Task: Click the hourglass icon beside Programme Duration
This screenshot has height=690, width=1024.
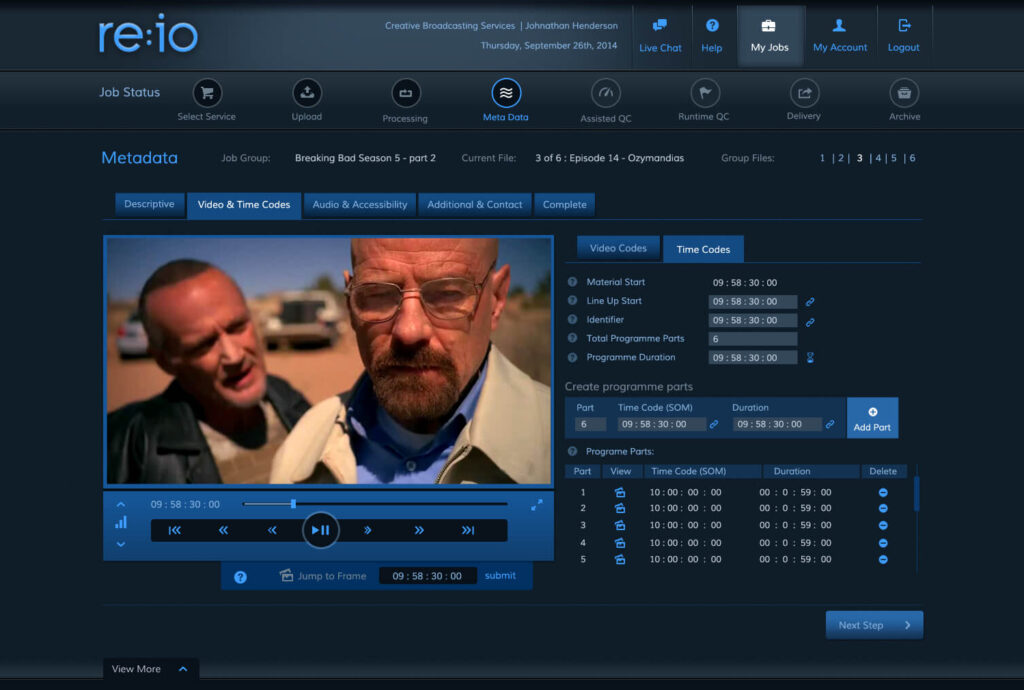Action: [x=810, y=358]
